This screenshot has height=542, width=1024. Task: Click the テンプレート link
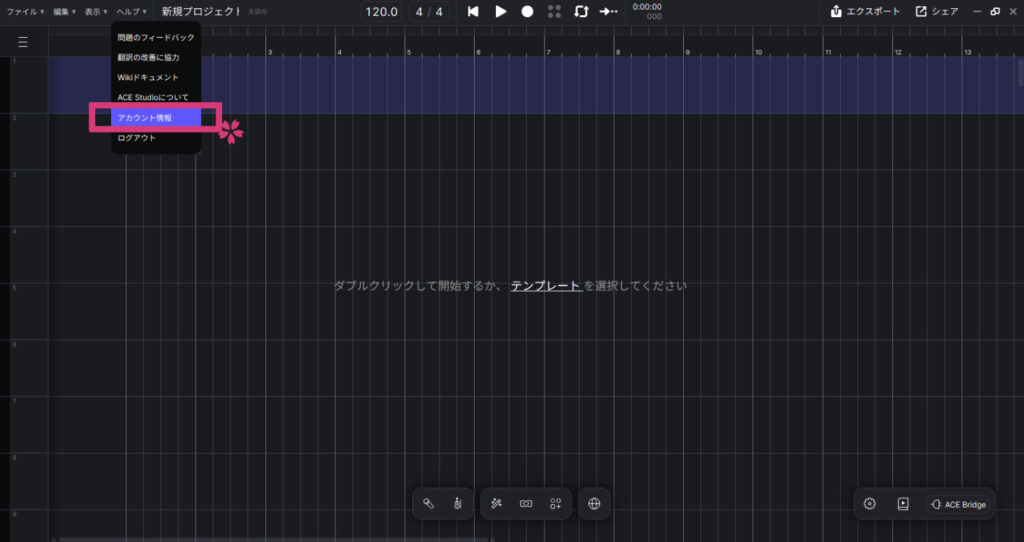[546, 286]
